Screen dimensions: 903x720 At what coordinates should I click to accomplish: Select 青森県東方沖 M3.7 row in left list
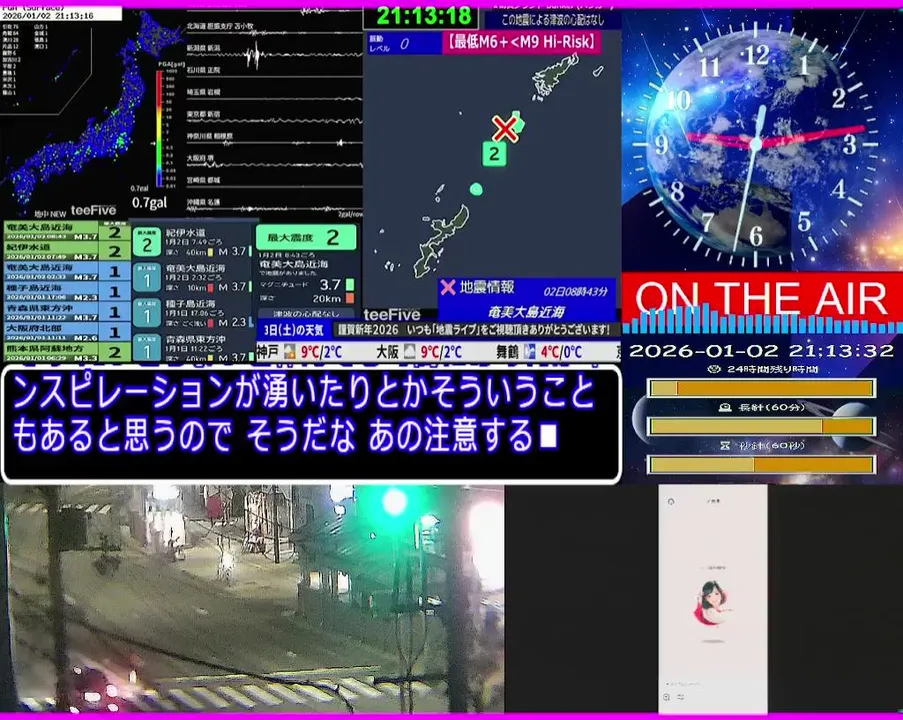(x=67, y=312)
